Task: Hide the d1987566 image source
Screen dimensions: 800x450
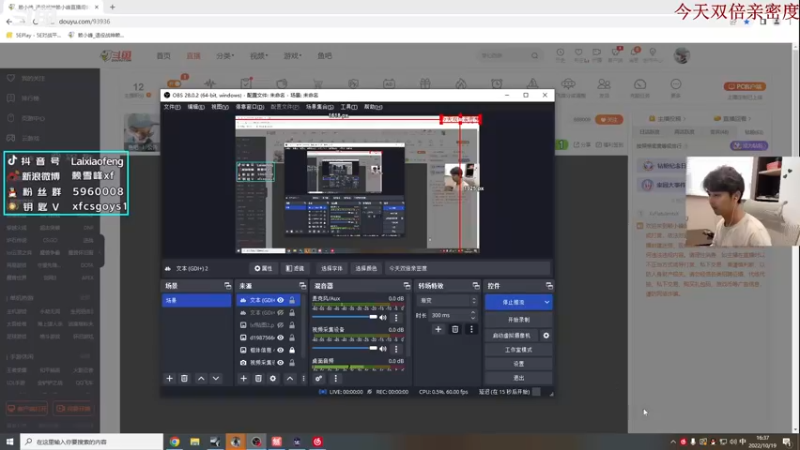Action: (280, 338)
